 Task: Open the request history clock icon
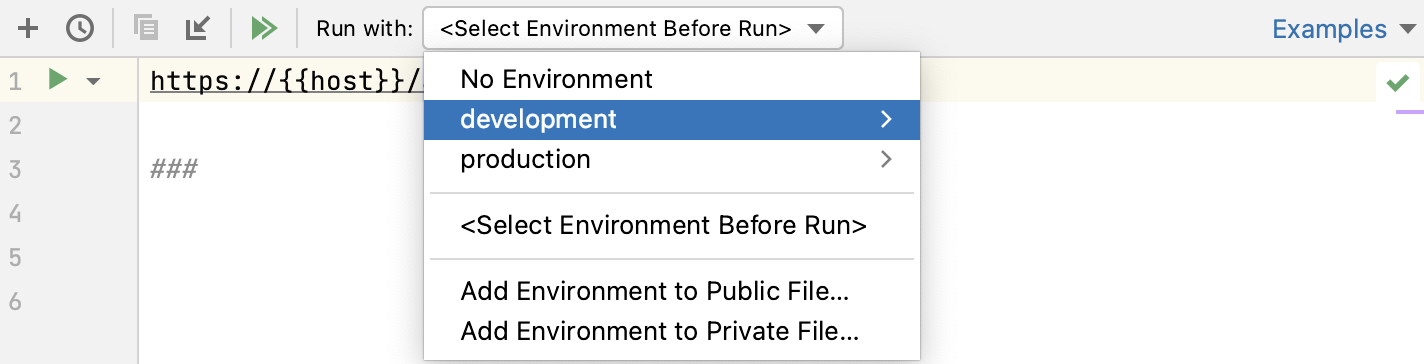pyautogui.click(x=79, y=28)
